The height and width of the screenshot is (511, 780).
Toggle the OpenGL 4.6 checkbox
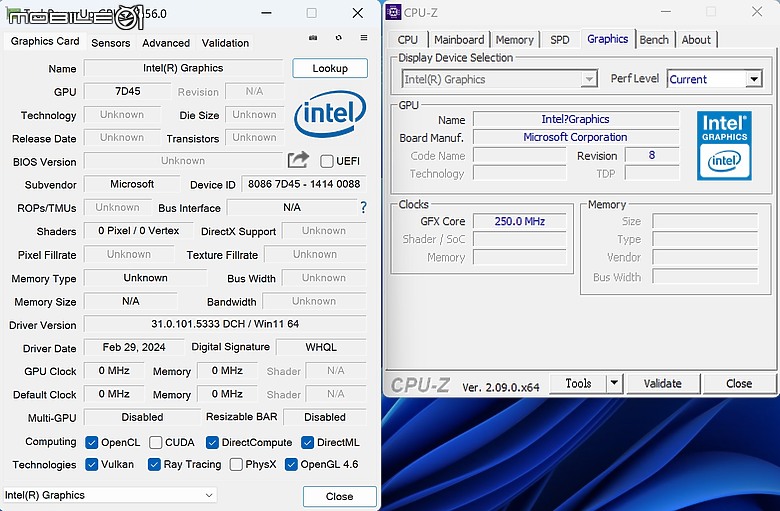click(x=291, y=464)
